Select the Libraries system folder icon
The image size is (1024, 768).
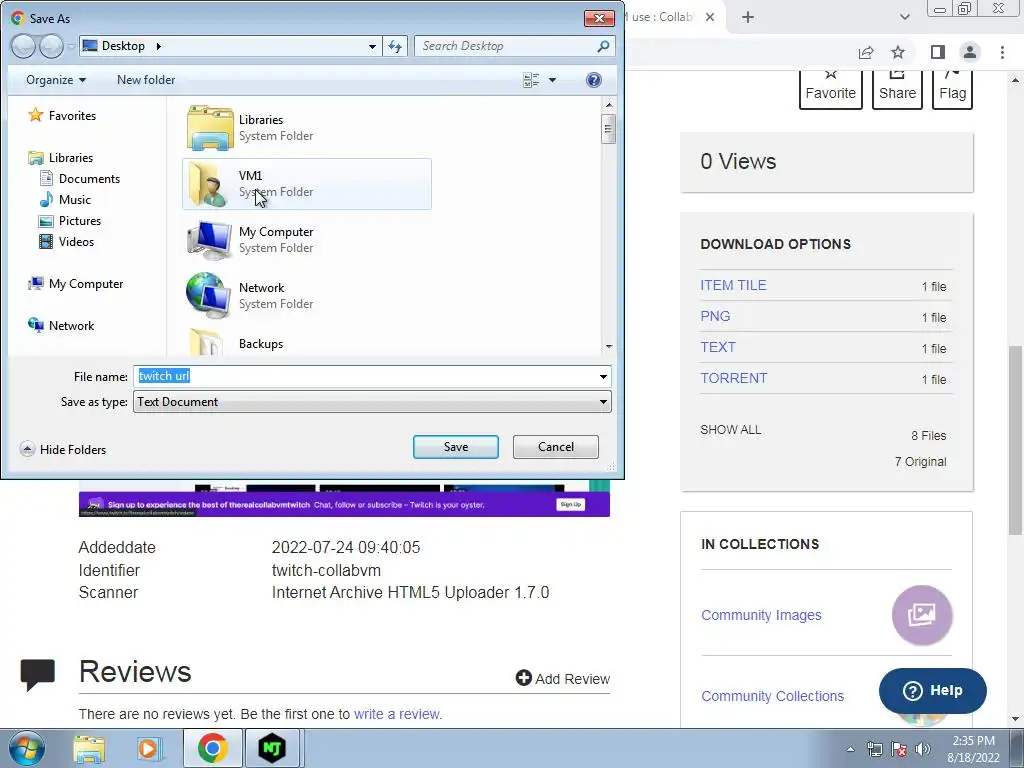(x=210, y=127)
